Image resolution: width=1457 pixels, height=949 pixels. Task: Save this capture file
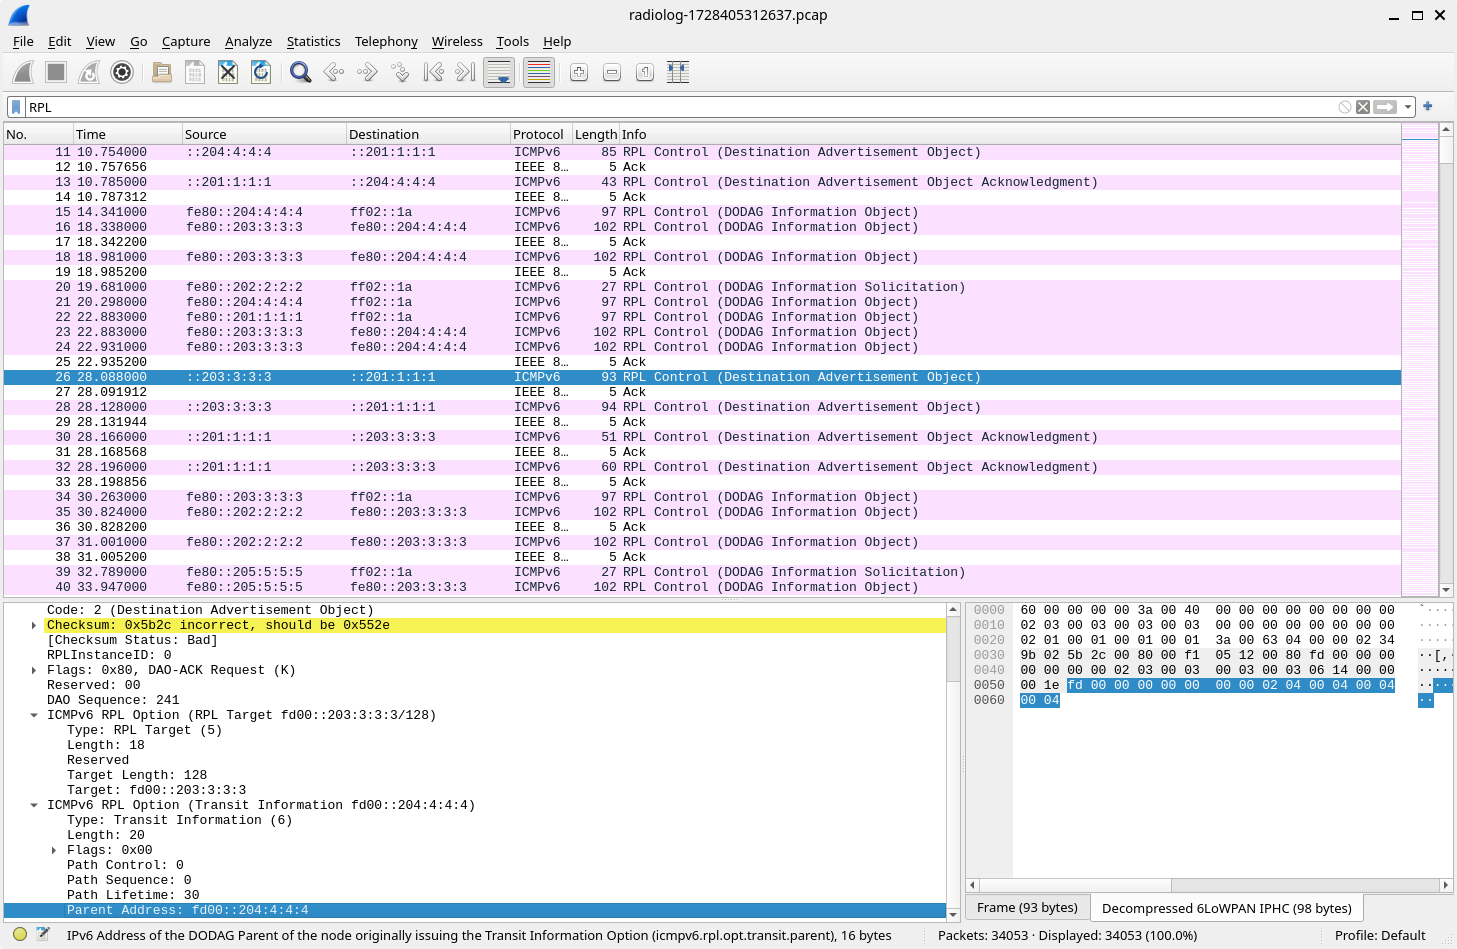tap(195, 72)
